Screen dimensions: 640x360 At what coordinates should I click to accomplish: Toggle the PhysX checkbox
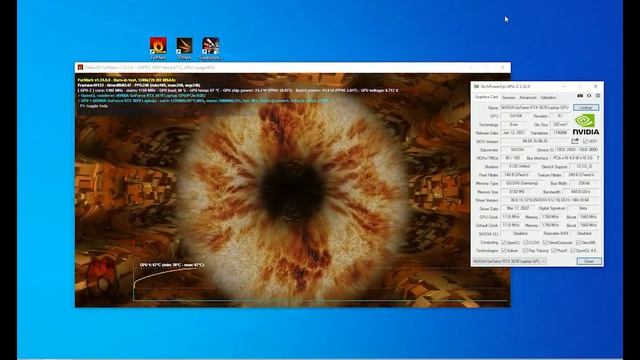(x=554, y=251)
